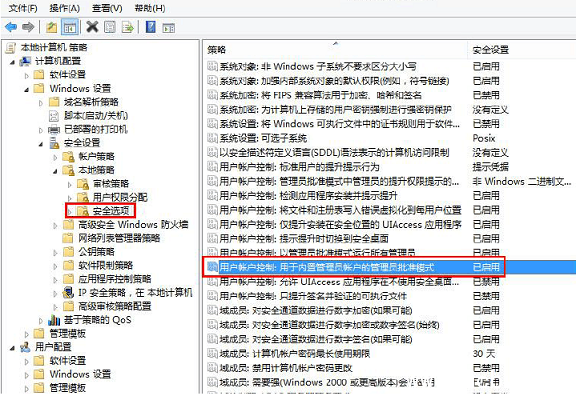Click the Delete X toolbar icon
The height and width of the screenshot is (396, 576).
pyautogui.click(x=92, y=27)
